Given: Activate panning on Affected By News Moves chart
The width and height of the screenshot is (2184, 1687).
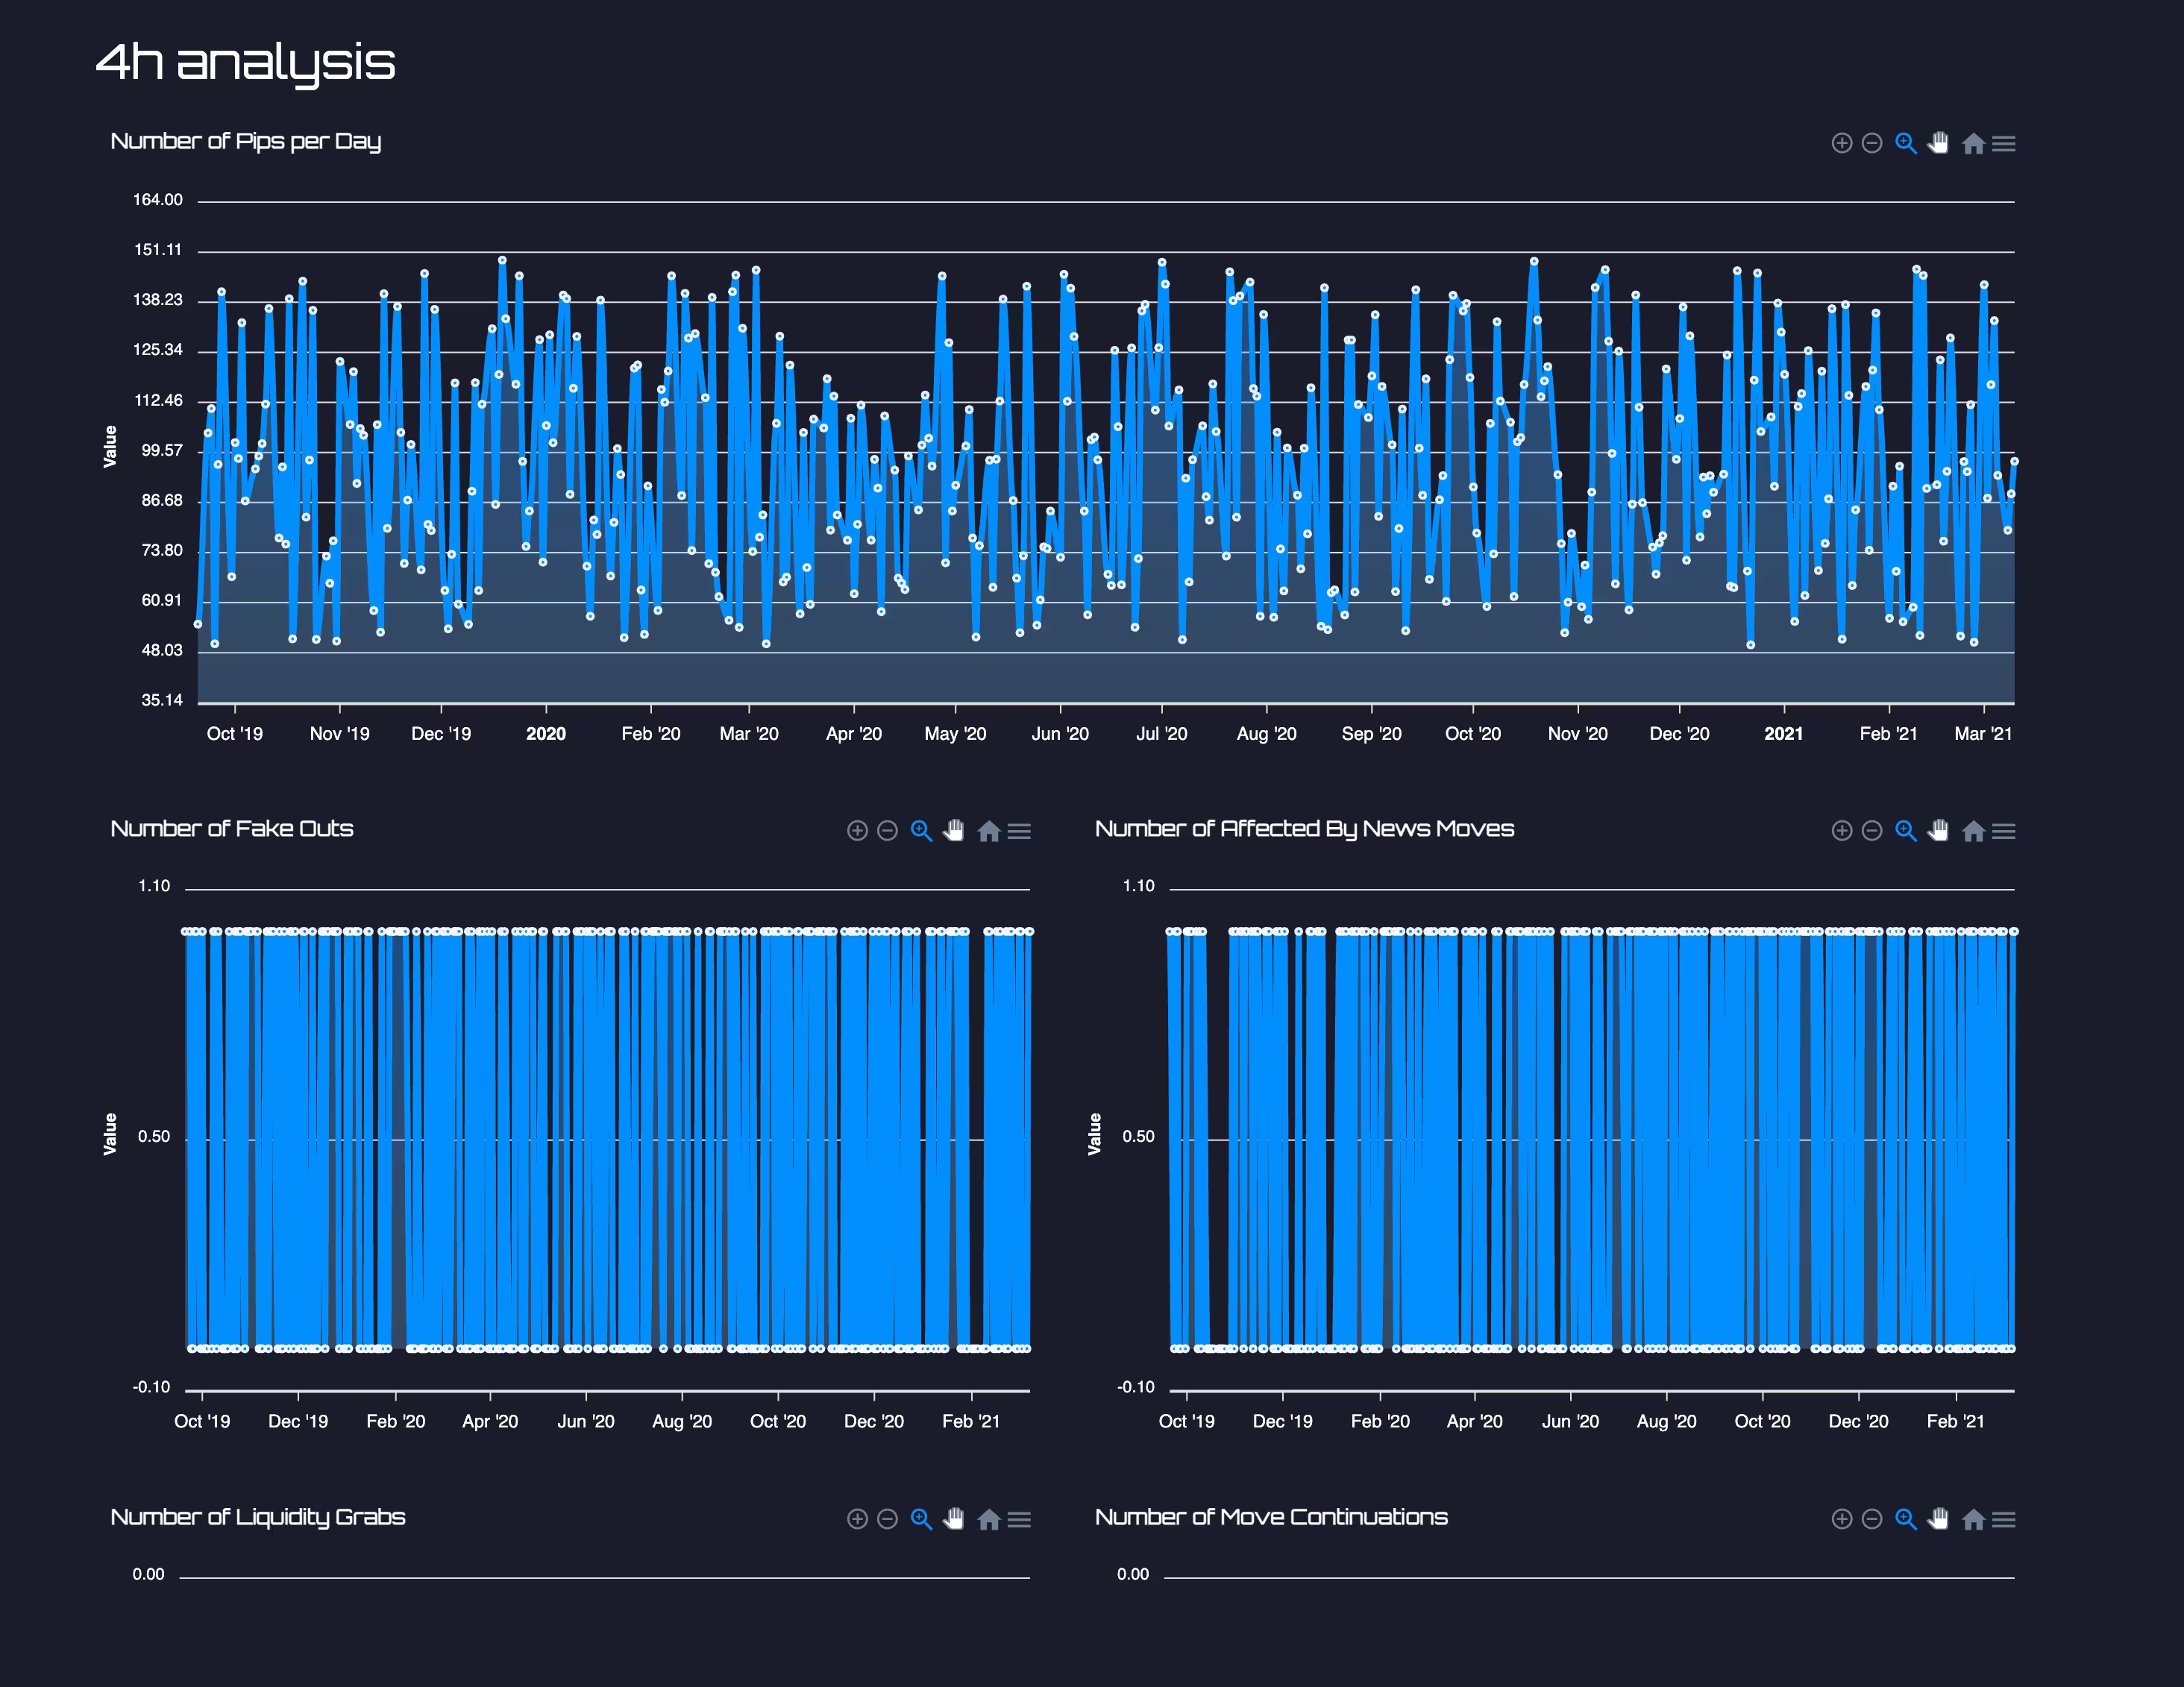Looking at the screenshot, I should click(x=1939, y=830).
